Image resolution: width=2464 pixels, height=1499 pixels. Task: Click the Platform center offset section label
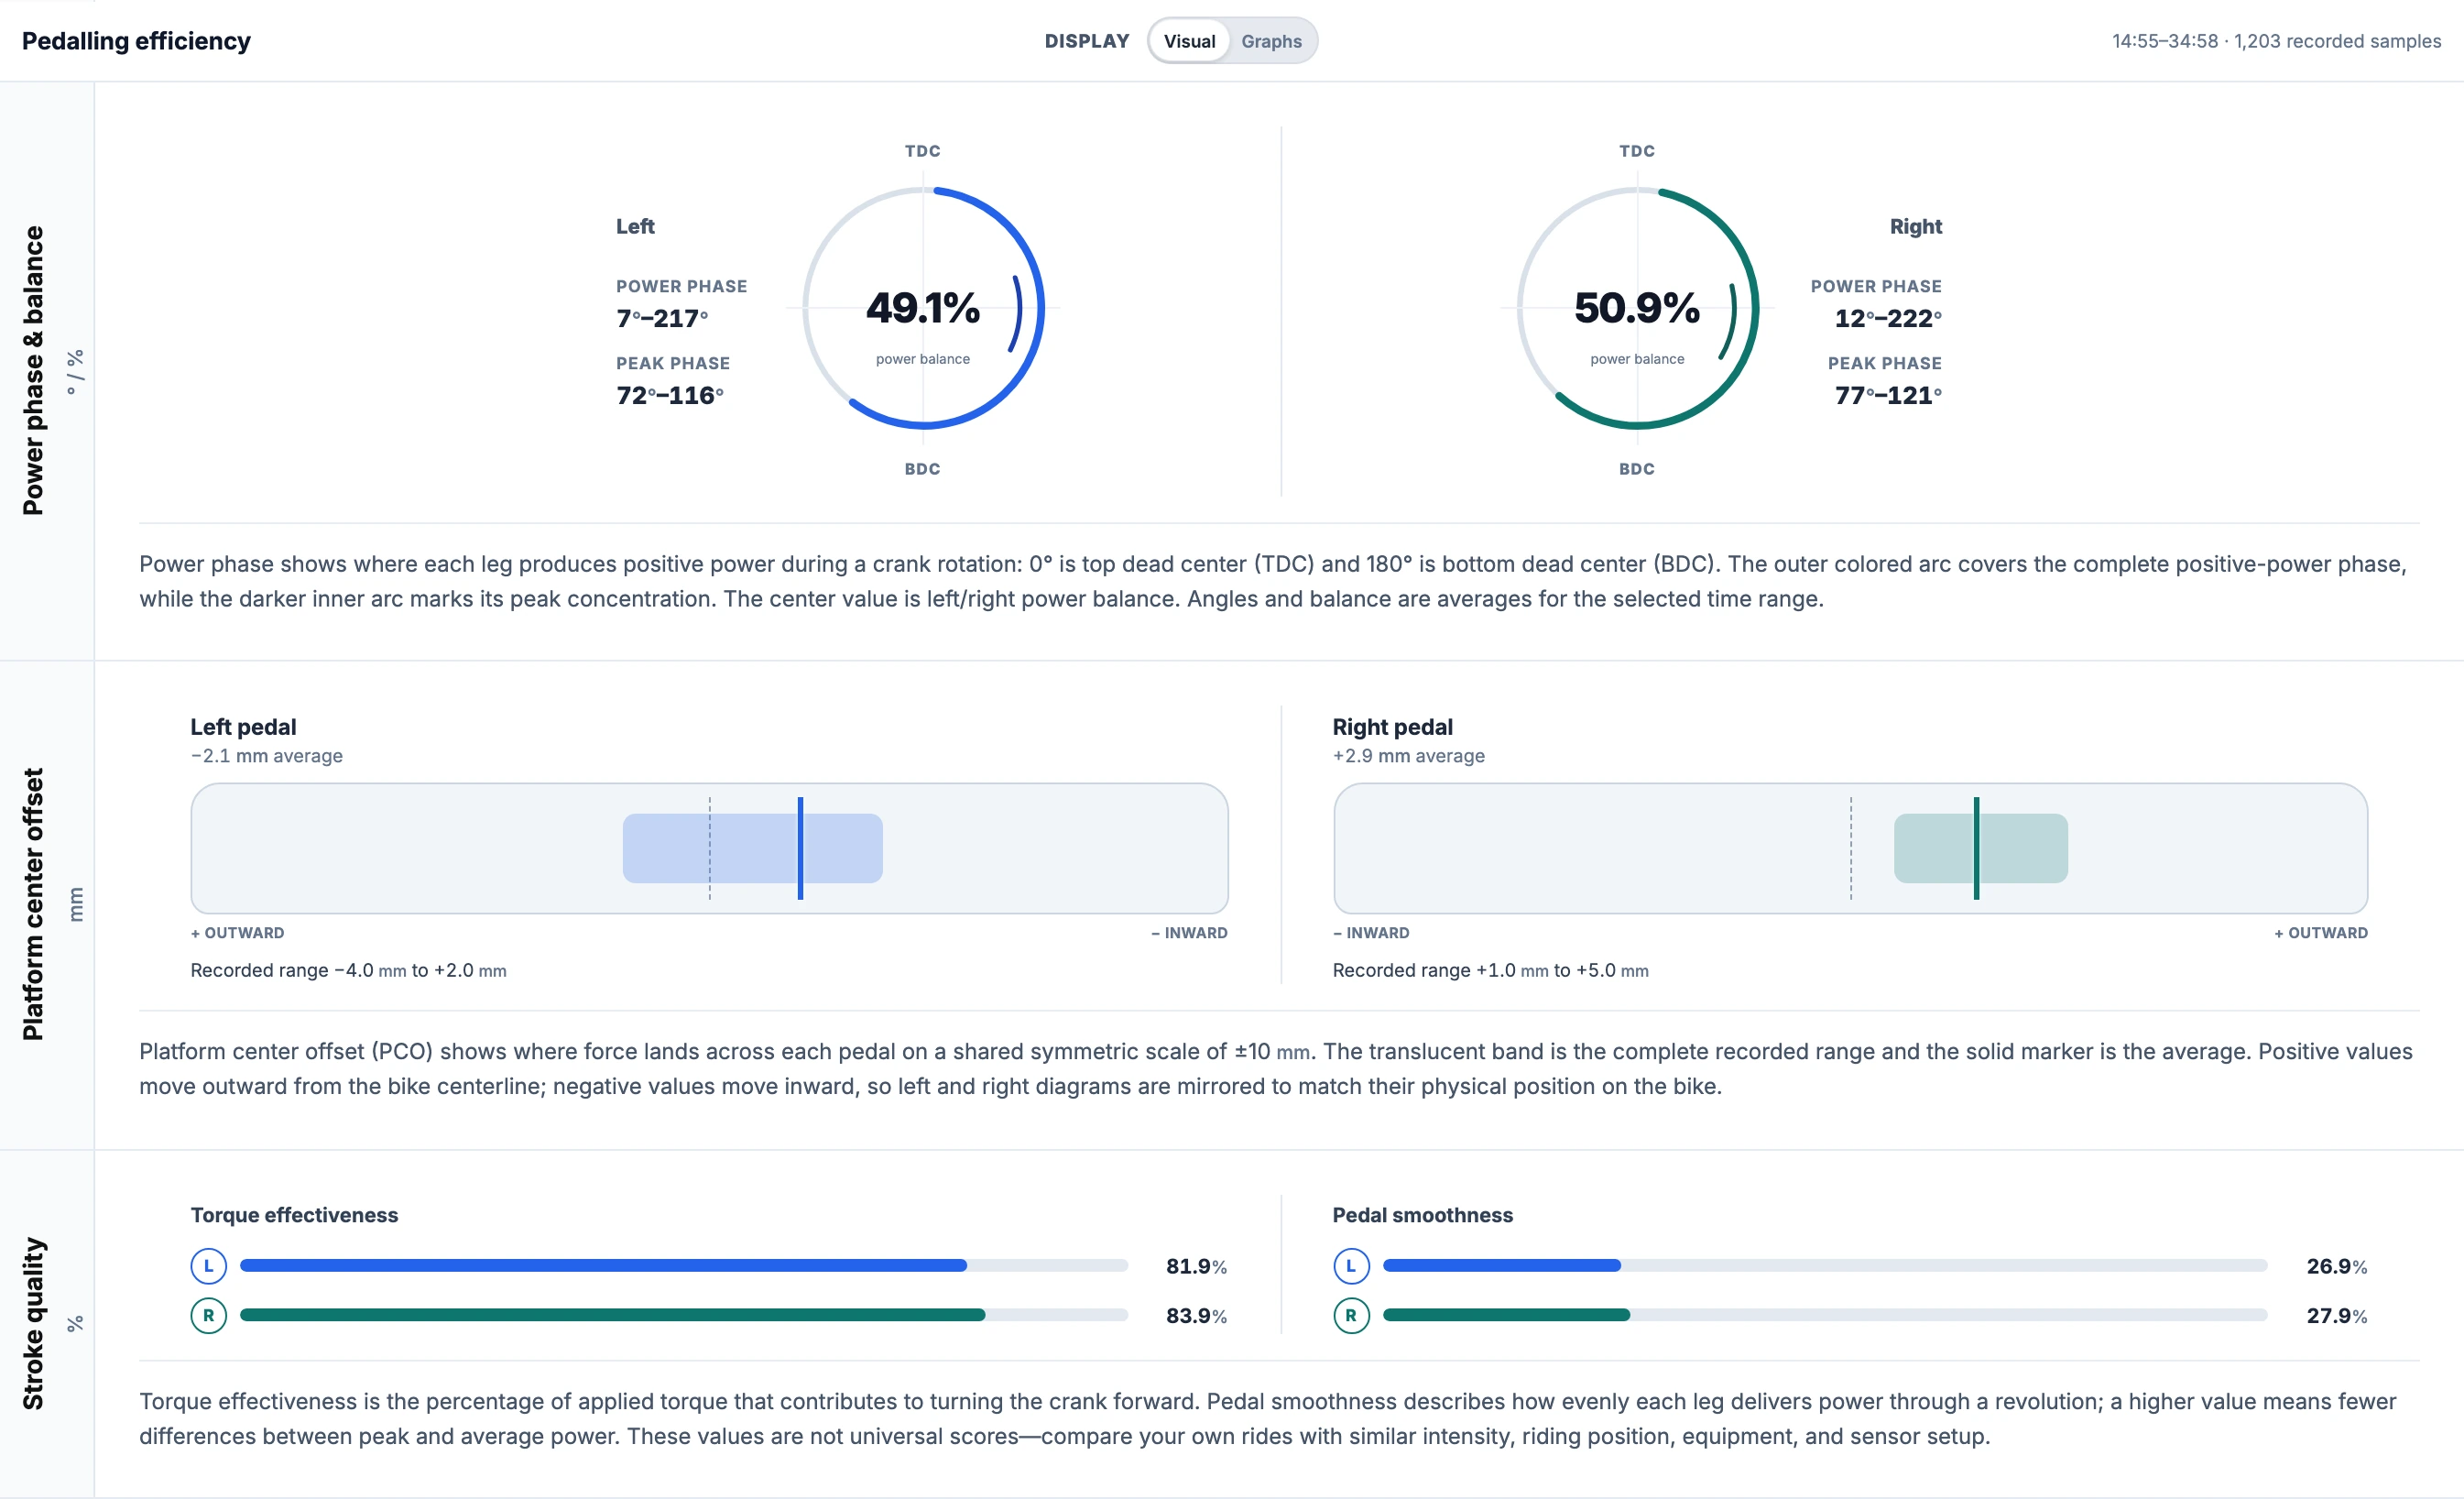coord(33,904)
